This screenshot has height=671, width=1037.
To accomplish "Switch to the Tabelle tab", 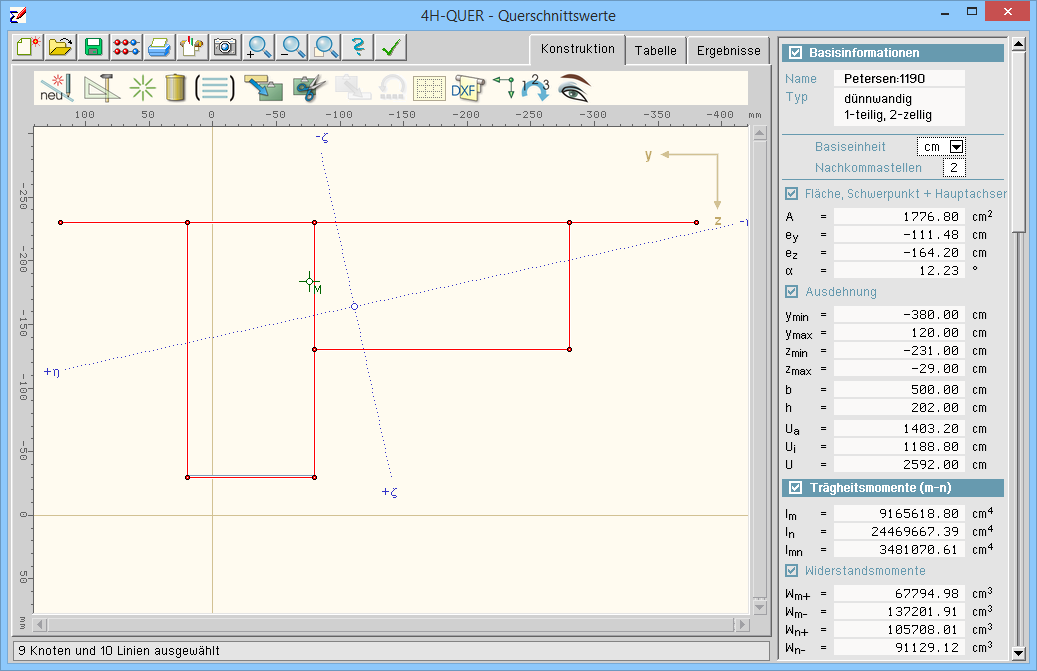I will click(x=655, y=50).
